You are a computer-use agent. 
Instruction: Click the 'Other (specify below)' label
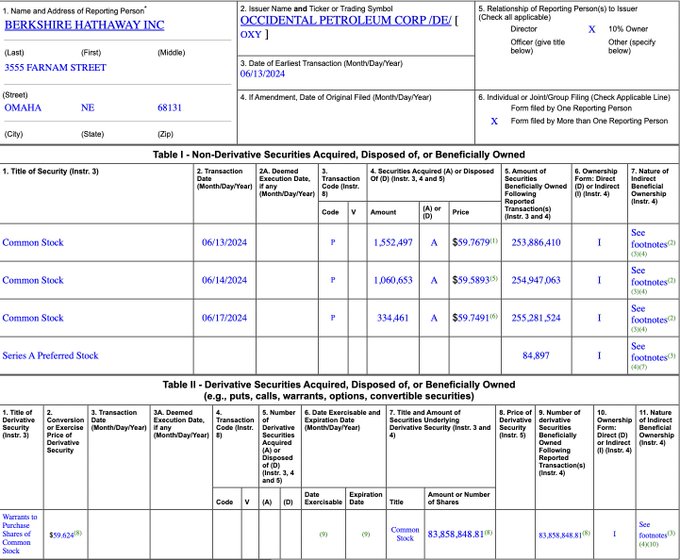[x=632, y=46]
